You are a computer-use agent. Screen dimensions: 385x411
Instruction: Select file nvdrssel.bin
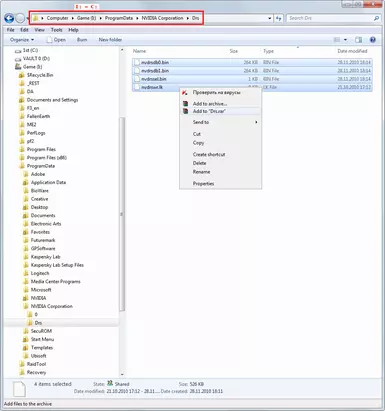coord(252,79)
